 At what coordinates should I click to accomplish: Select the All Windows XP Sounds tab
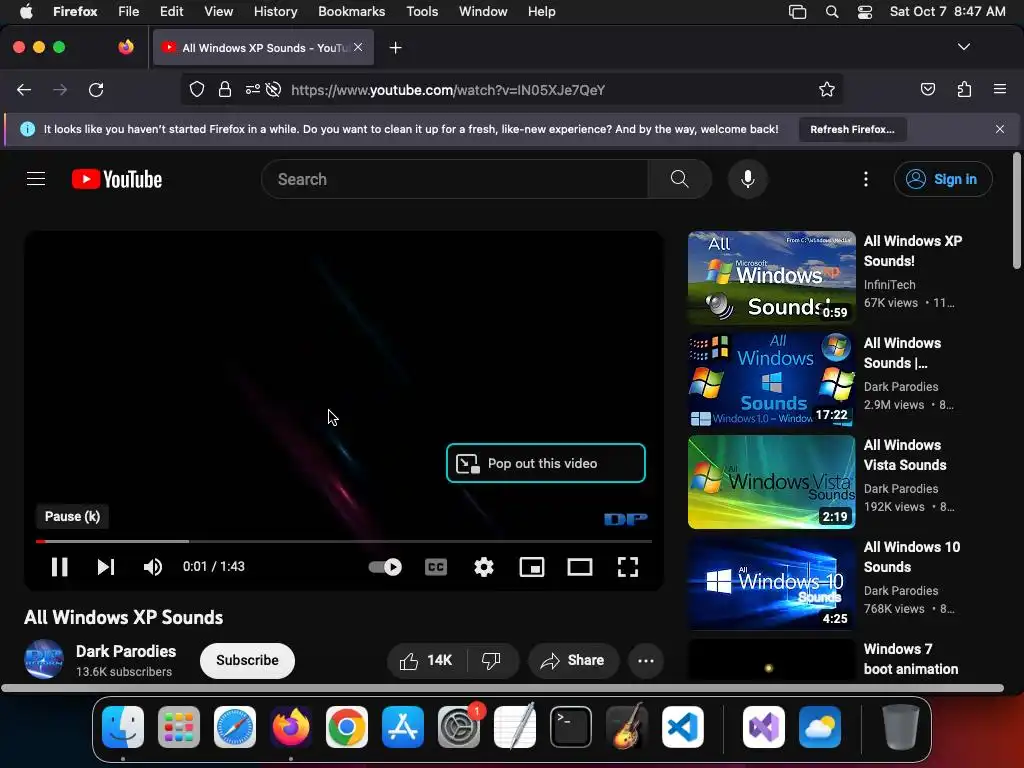click(263, 48)
